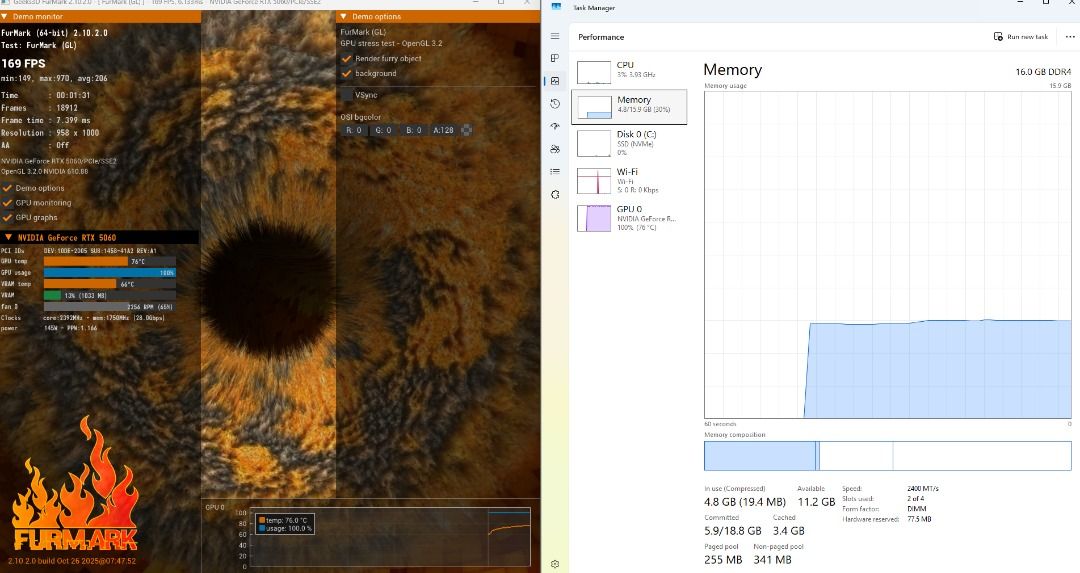The height and width of the screenshot is (573, 1080).
Task: Click the Cached 3.4 GB value
Action: (789, 531)
